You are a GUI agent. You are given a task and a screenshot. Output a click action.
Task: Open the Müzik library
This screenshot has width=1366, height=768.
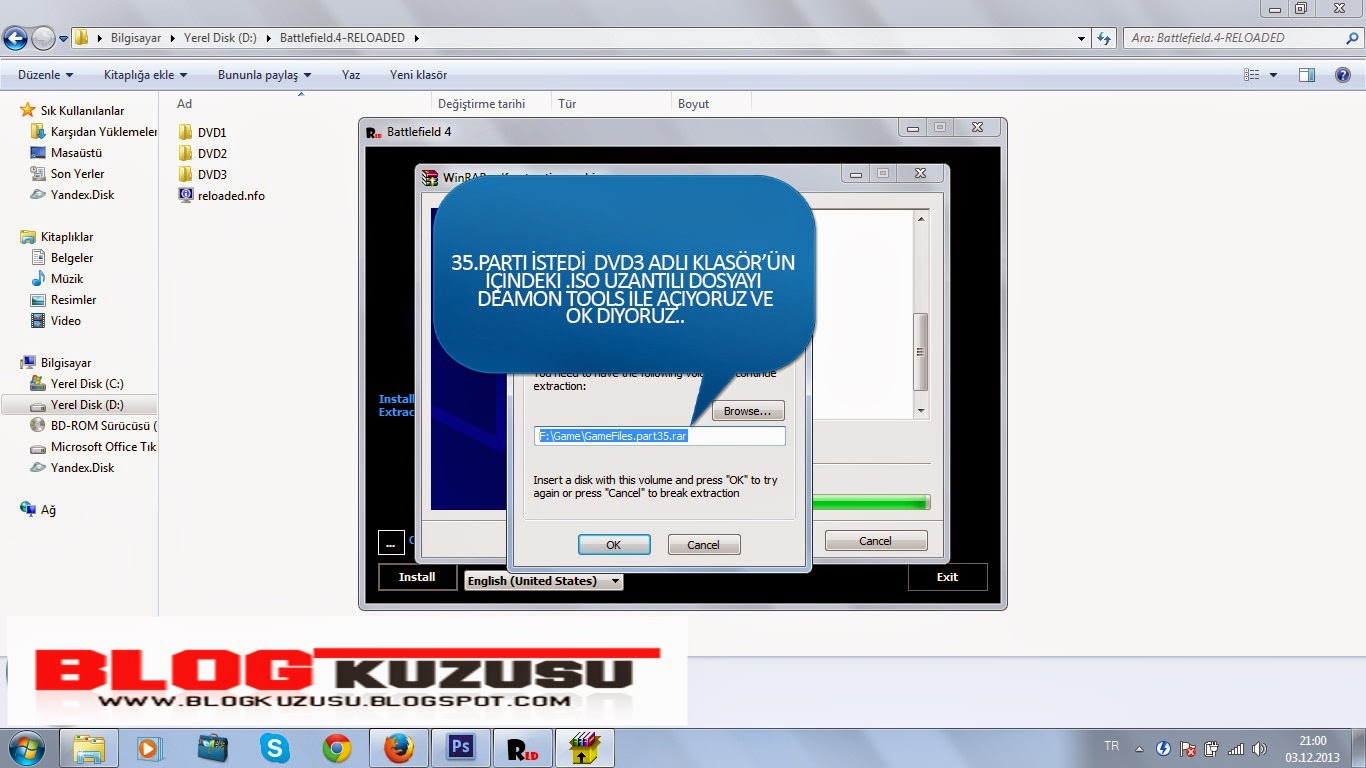tap(67, 279)
